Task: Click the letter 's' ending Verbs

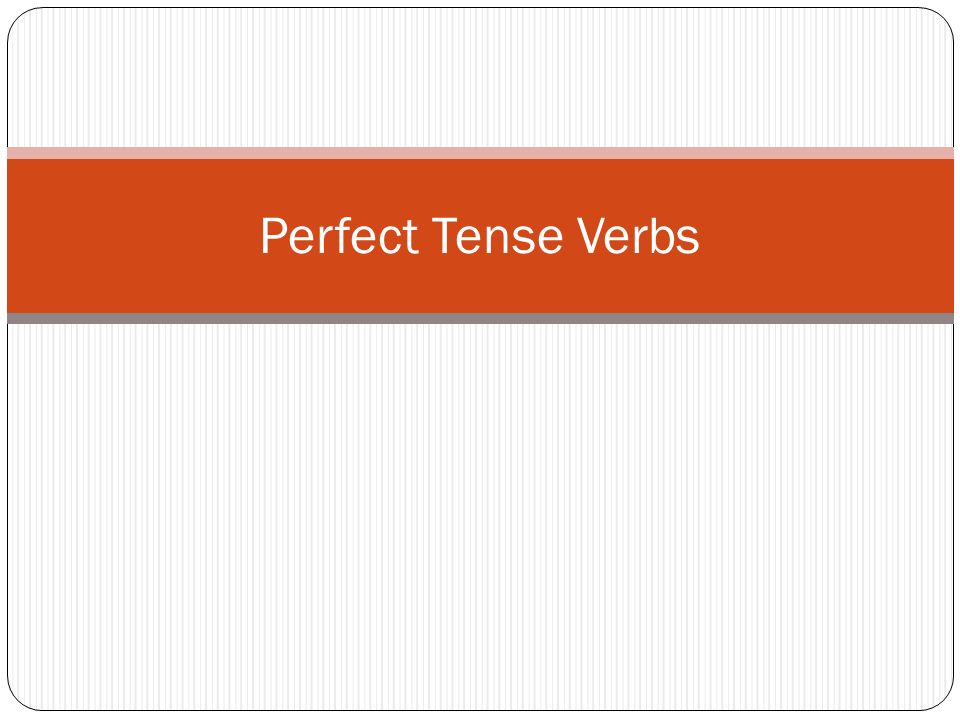Action: [x=689, y=240]
